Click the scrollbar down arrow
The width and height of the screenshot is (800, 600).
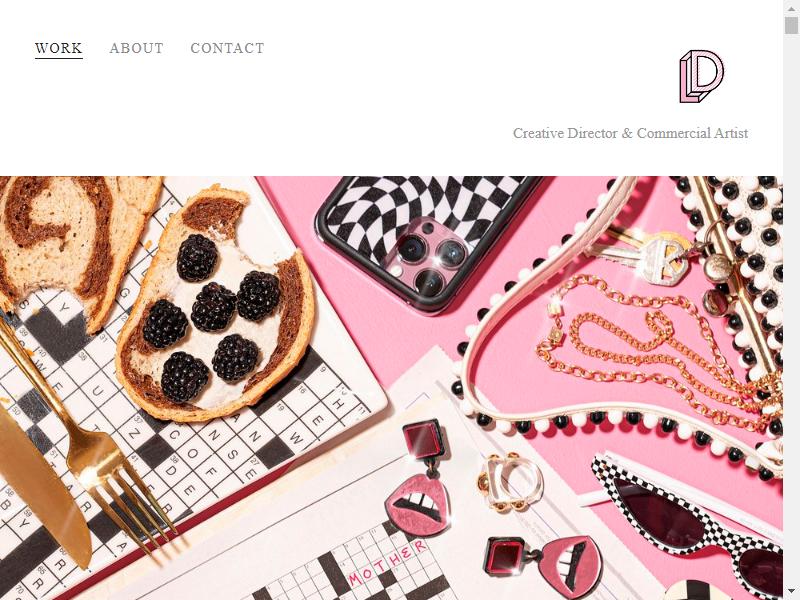click(791, 592)
